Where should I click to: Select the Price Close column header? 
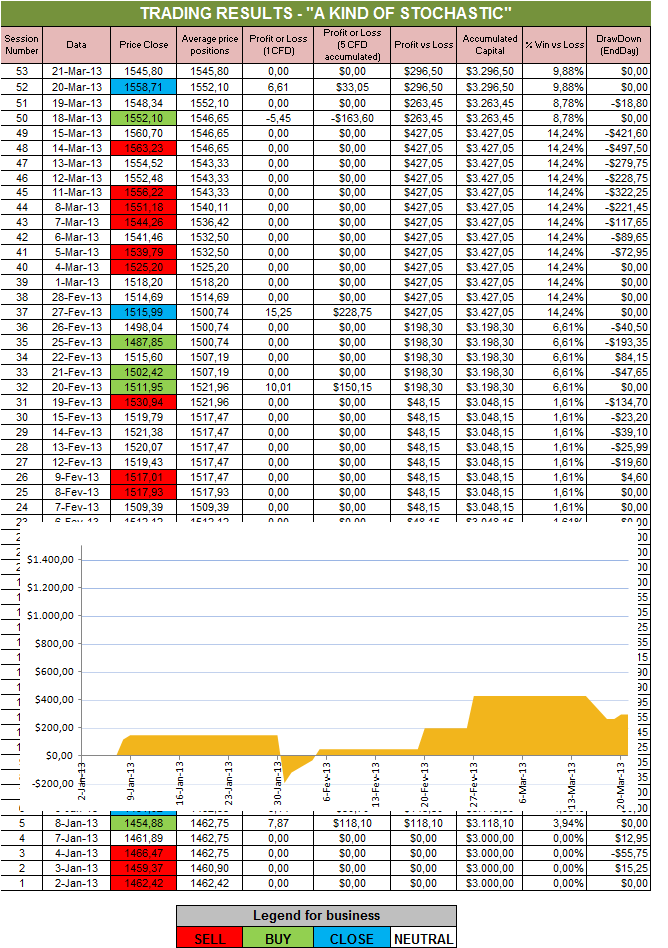coord(143,45)
